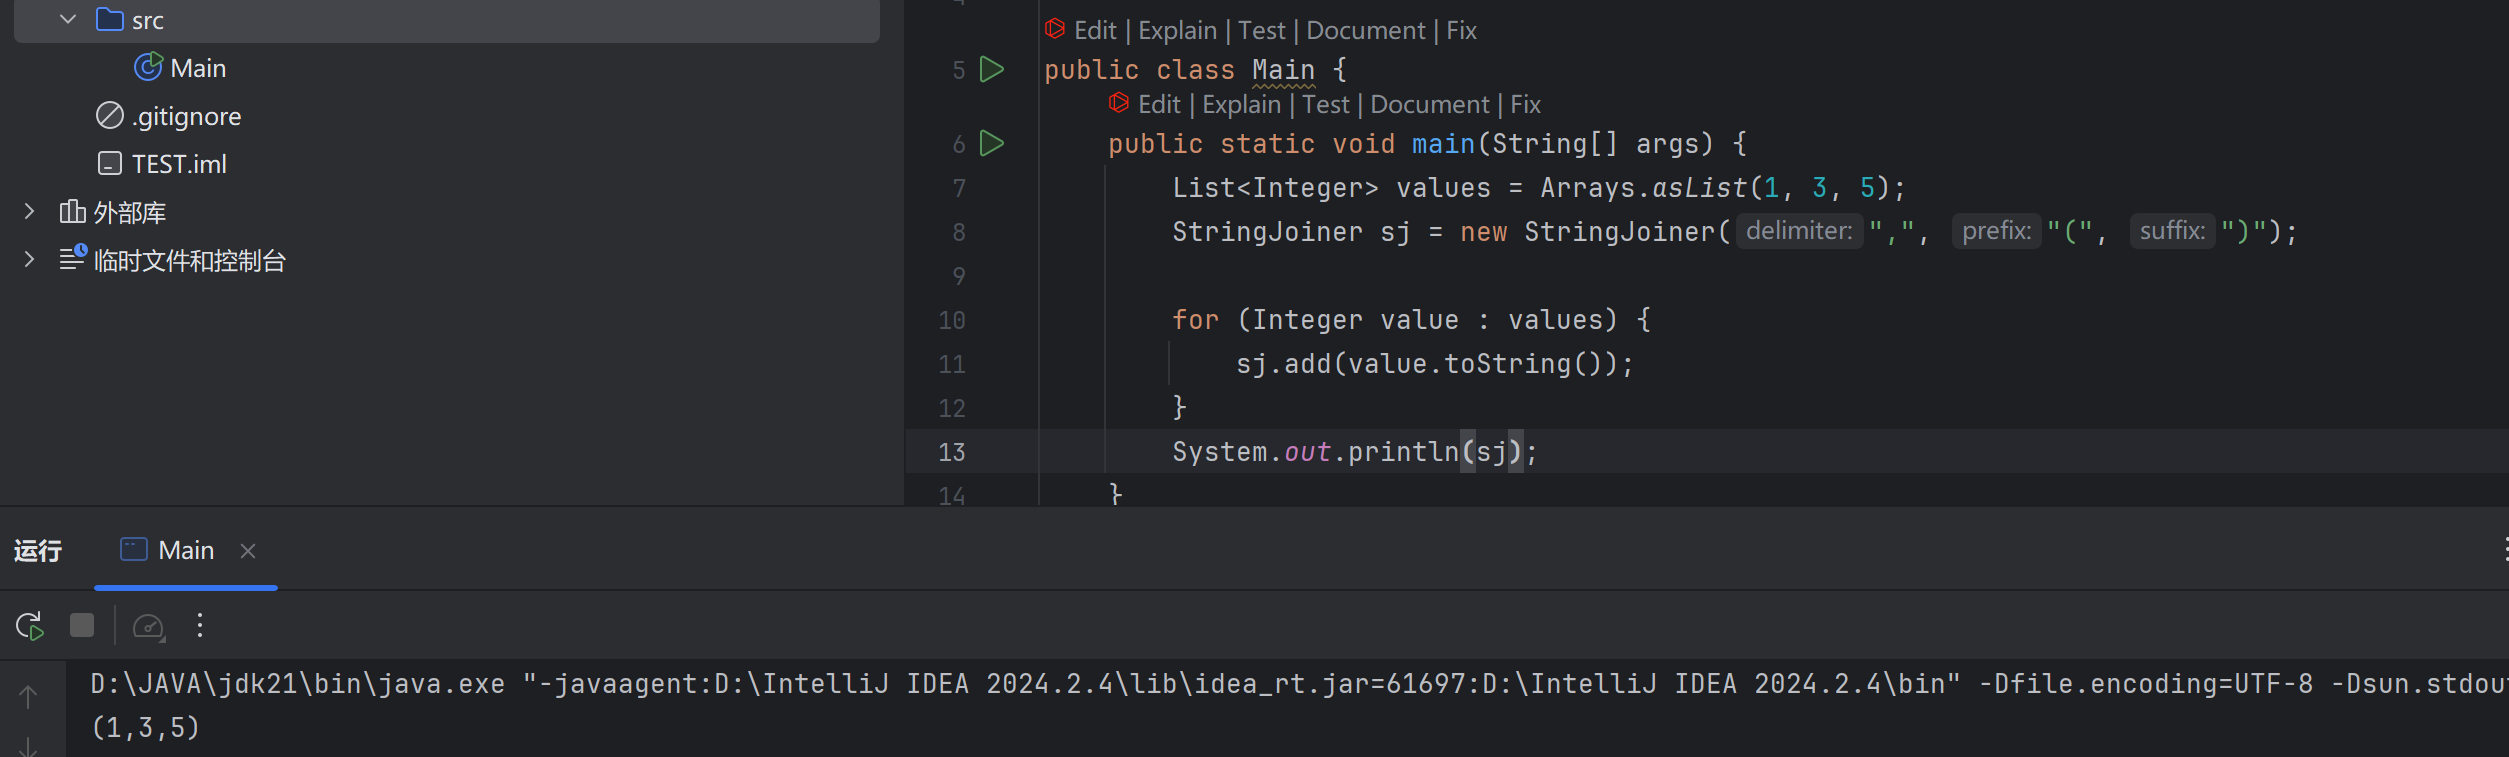Place cursor on sj.add(value.toString()) line

(x=1434, y=364)
